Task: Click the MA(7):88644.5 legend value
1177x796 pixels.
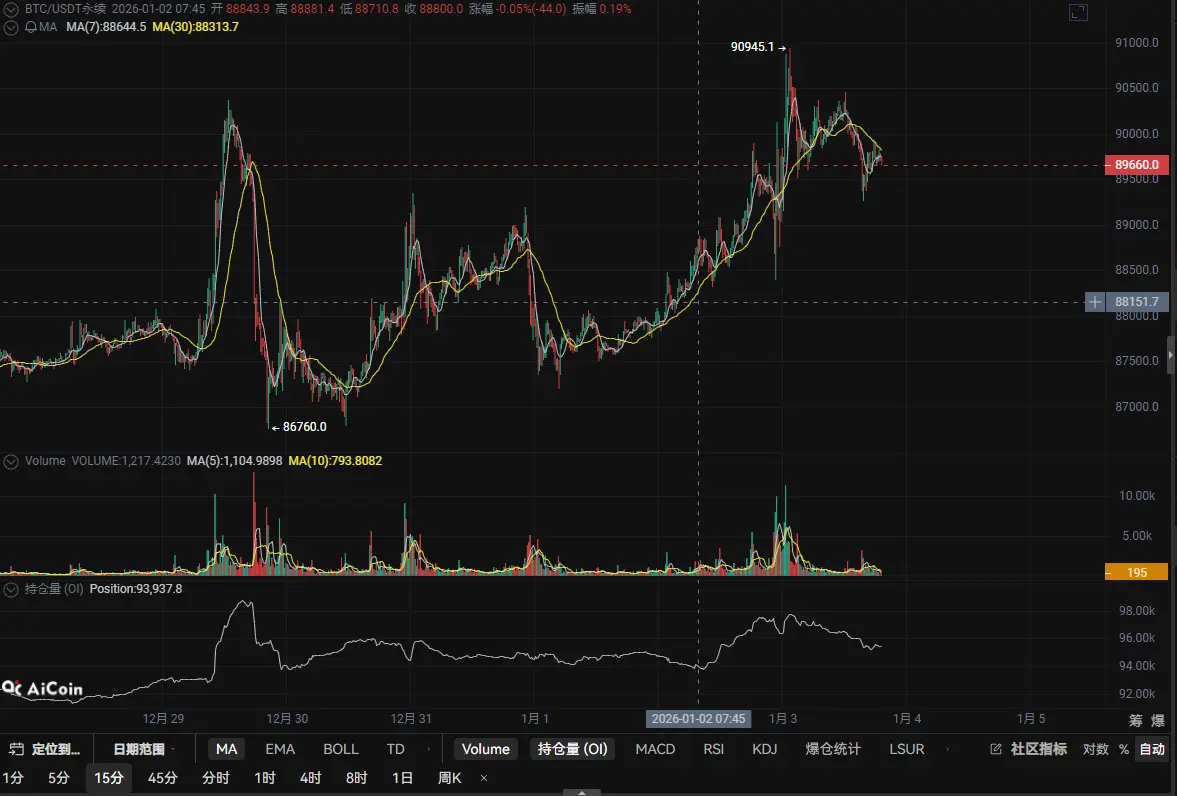Action: click(x=106, y=27)
